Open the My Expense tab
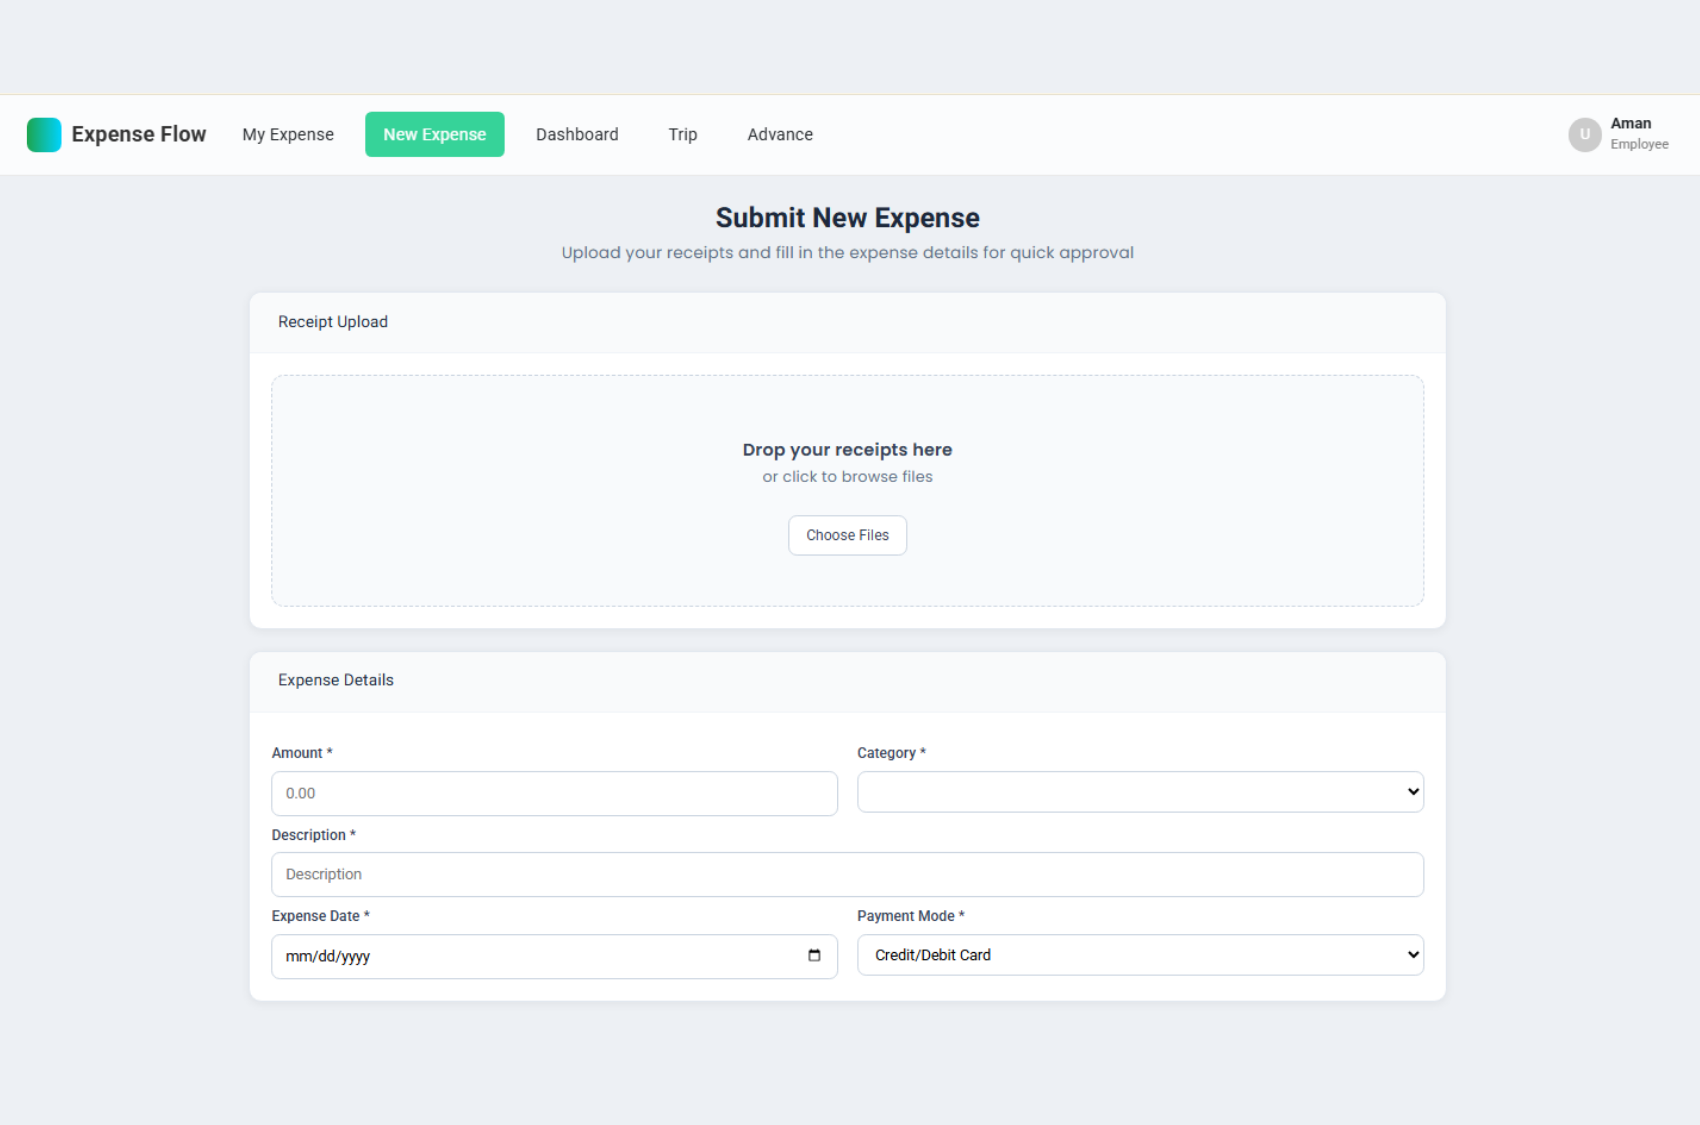 click(288, 134)
